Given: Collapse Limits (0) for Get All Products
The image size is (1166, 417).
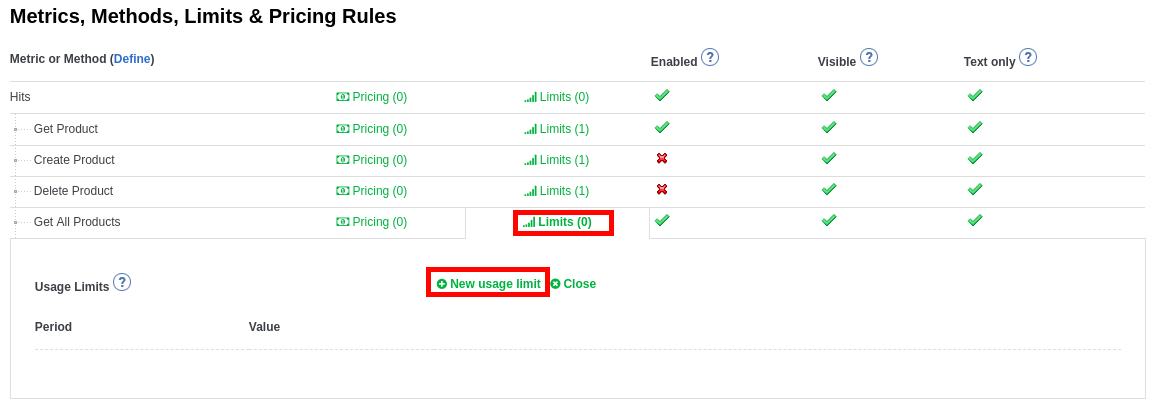Looking at the screenshot, I should click(x=564, y=222).
